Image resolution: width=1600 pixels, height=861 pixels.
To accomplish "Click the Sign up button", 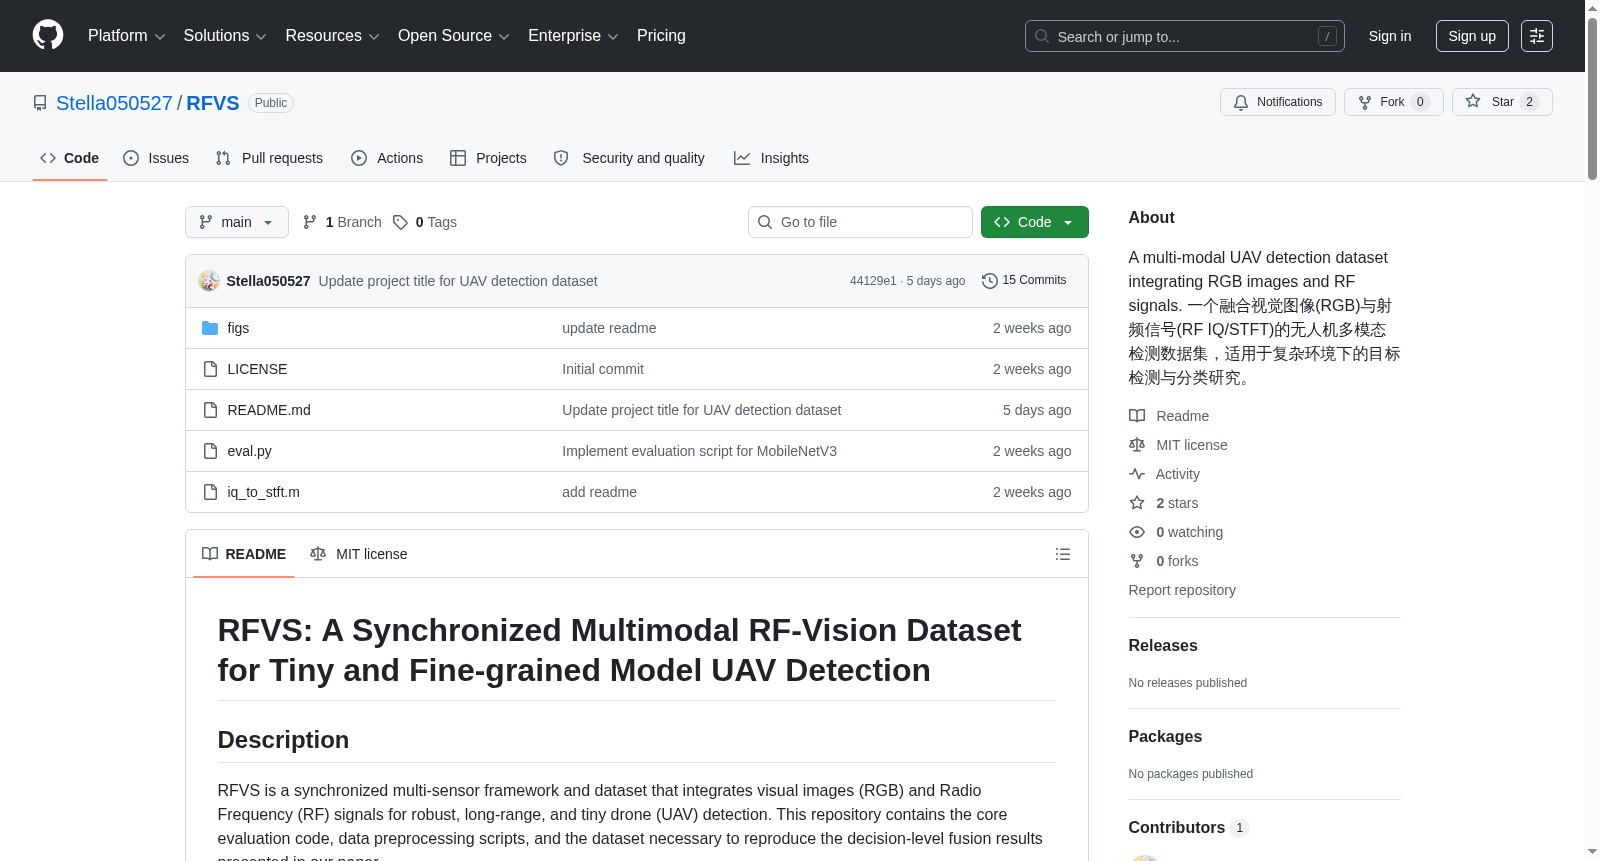I will pyautogui.click(x=1472, y=36).
